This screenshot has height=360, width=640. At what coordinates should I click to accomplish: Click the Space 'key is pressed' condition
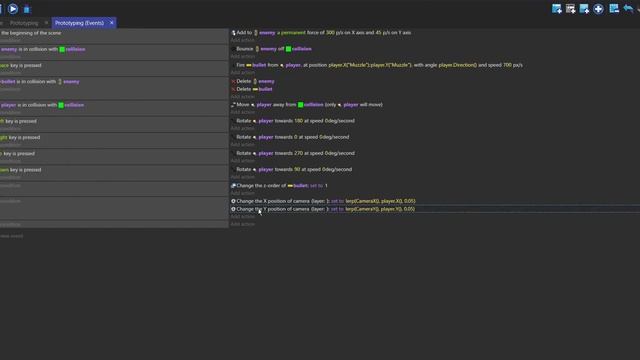click(20, 65)
